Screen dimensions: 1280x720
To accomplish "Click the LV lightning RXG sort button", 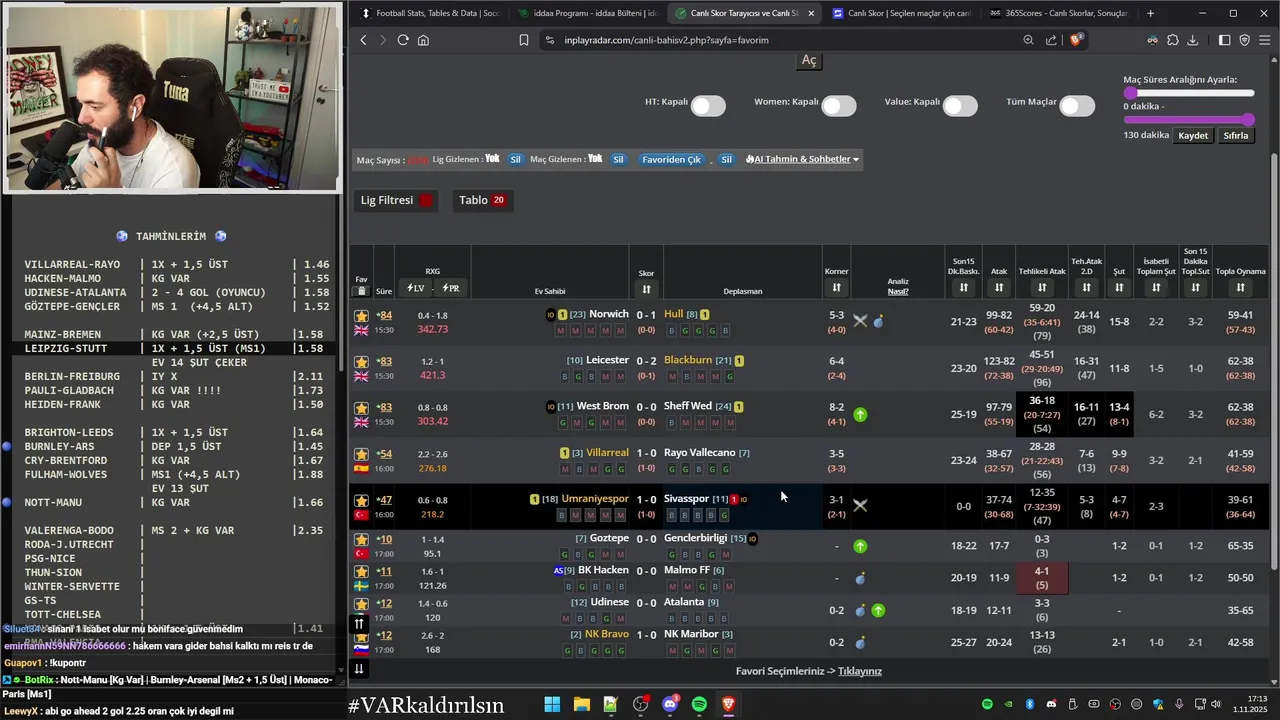I will [415, 288].
